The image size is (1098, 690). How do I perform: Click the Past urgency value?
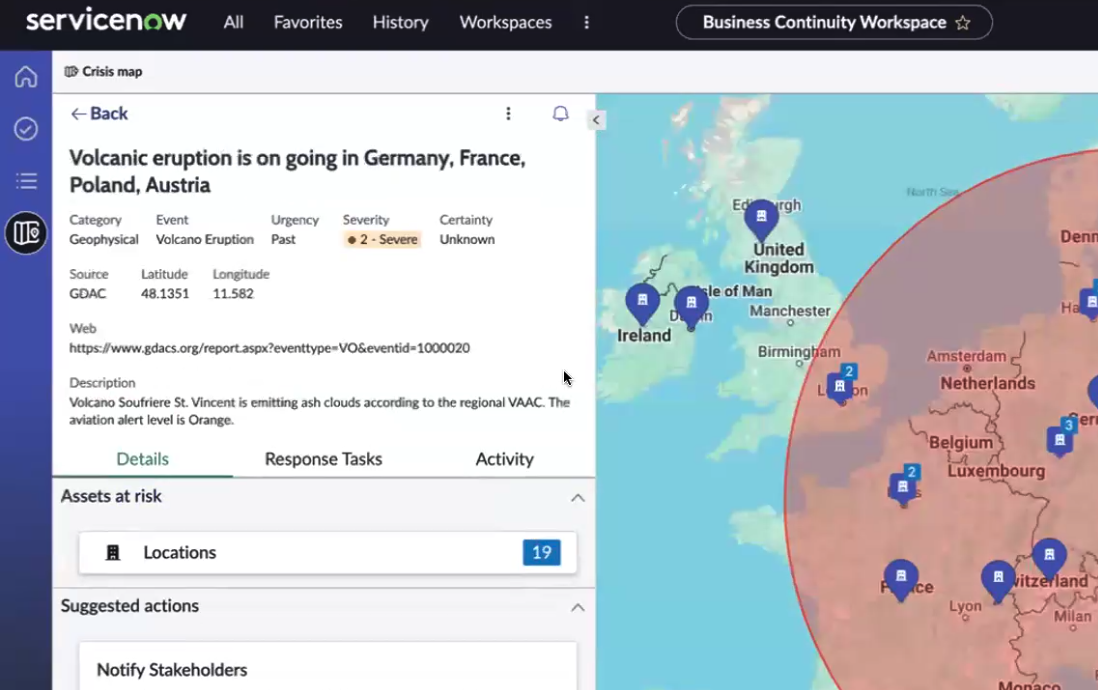click(283, 240)
